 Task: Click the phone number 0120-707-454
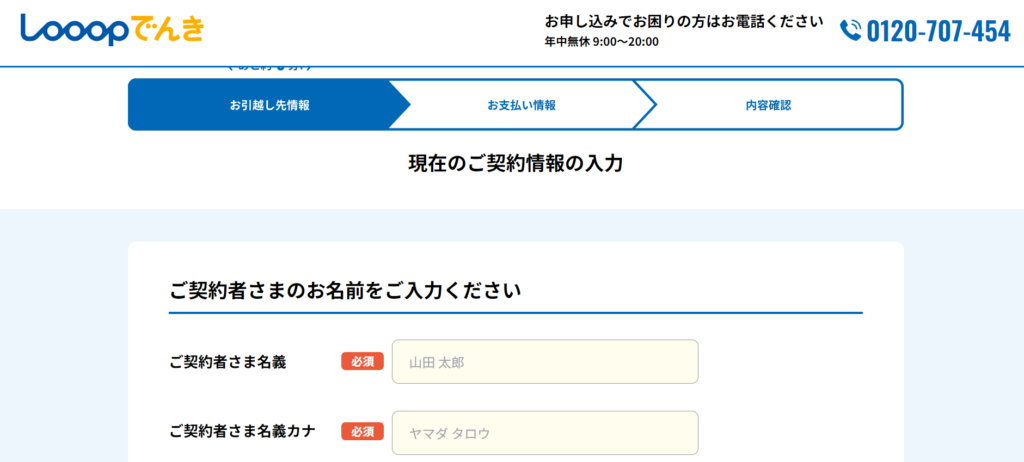coord(938,31)
